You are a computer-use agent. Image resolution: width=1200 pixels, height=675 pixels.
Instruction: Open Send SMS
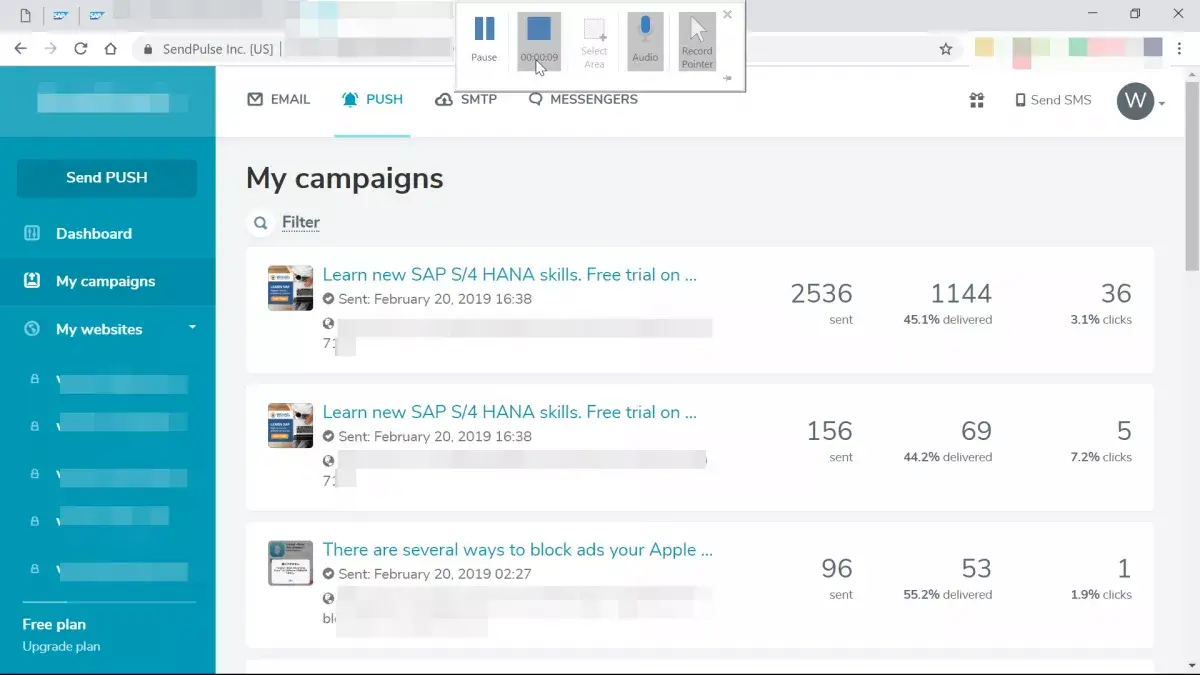click(1053, 100)
